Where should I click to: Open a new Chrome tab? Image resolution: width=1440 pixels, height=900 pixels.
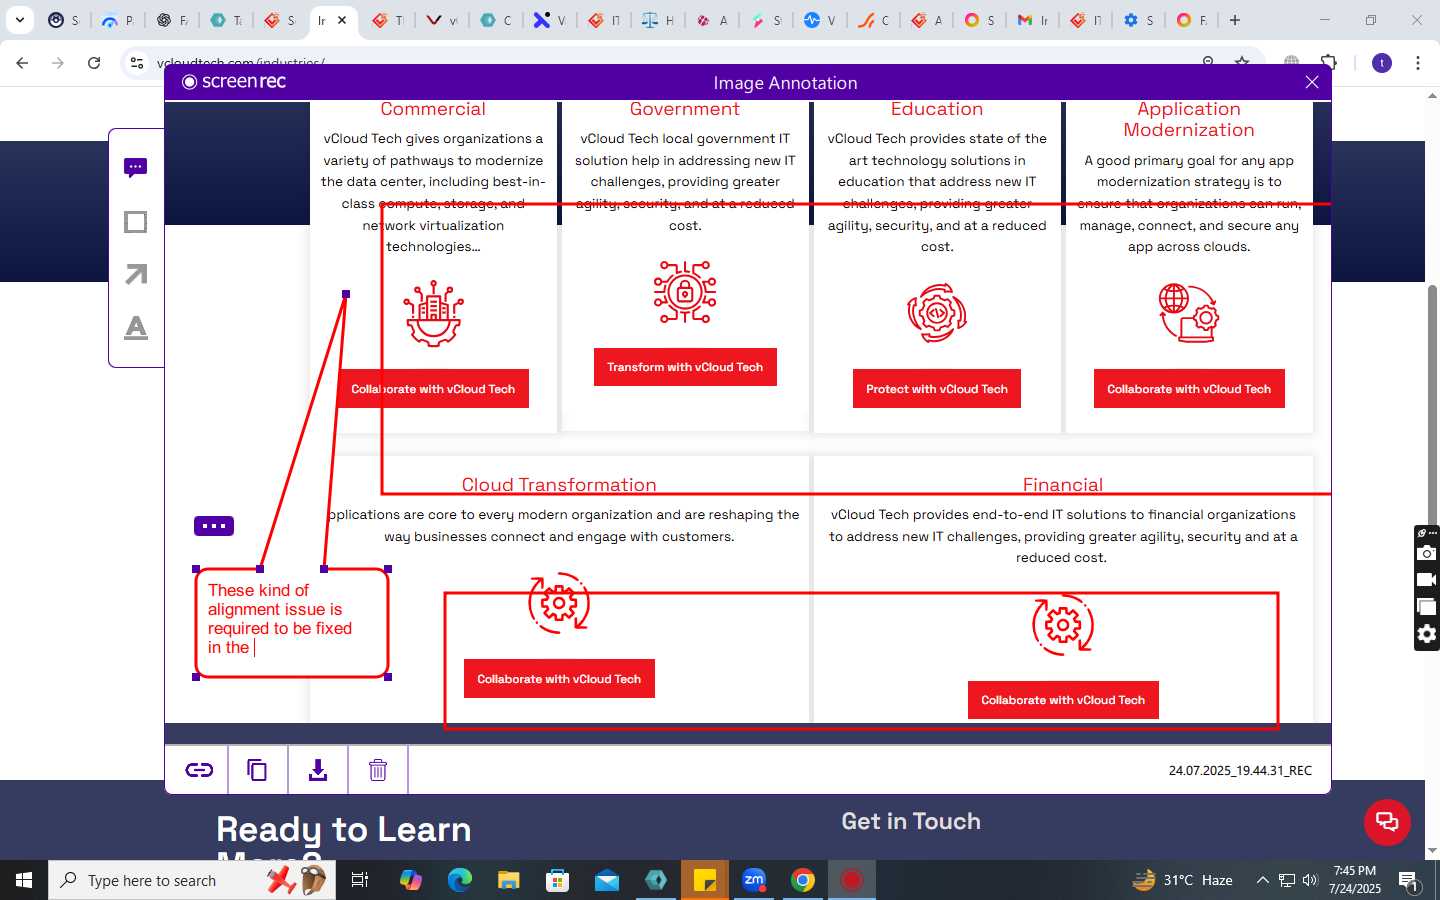pos(1235,20)
